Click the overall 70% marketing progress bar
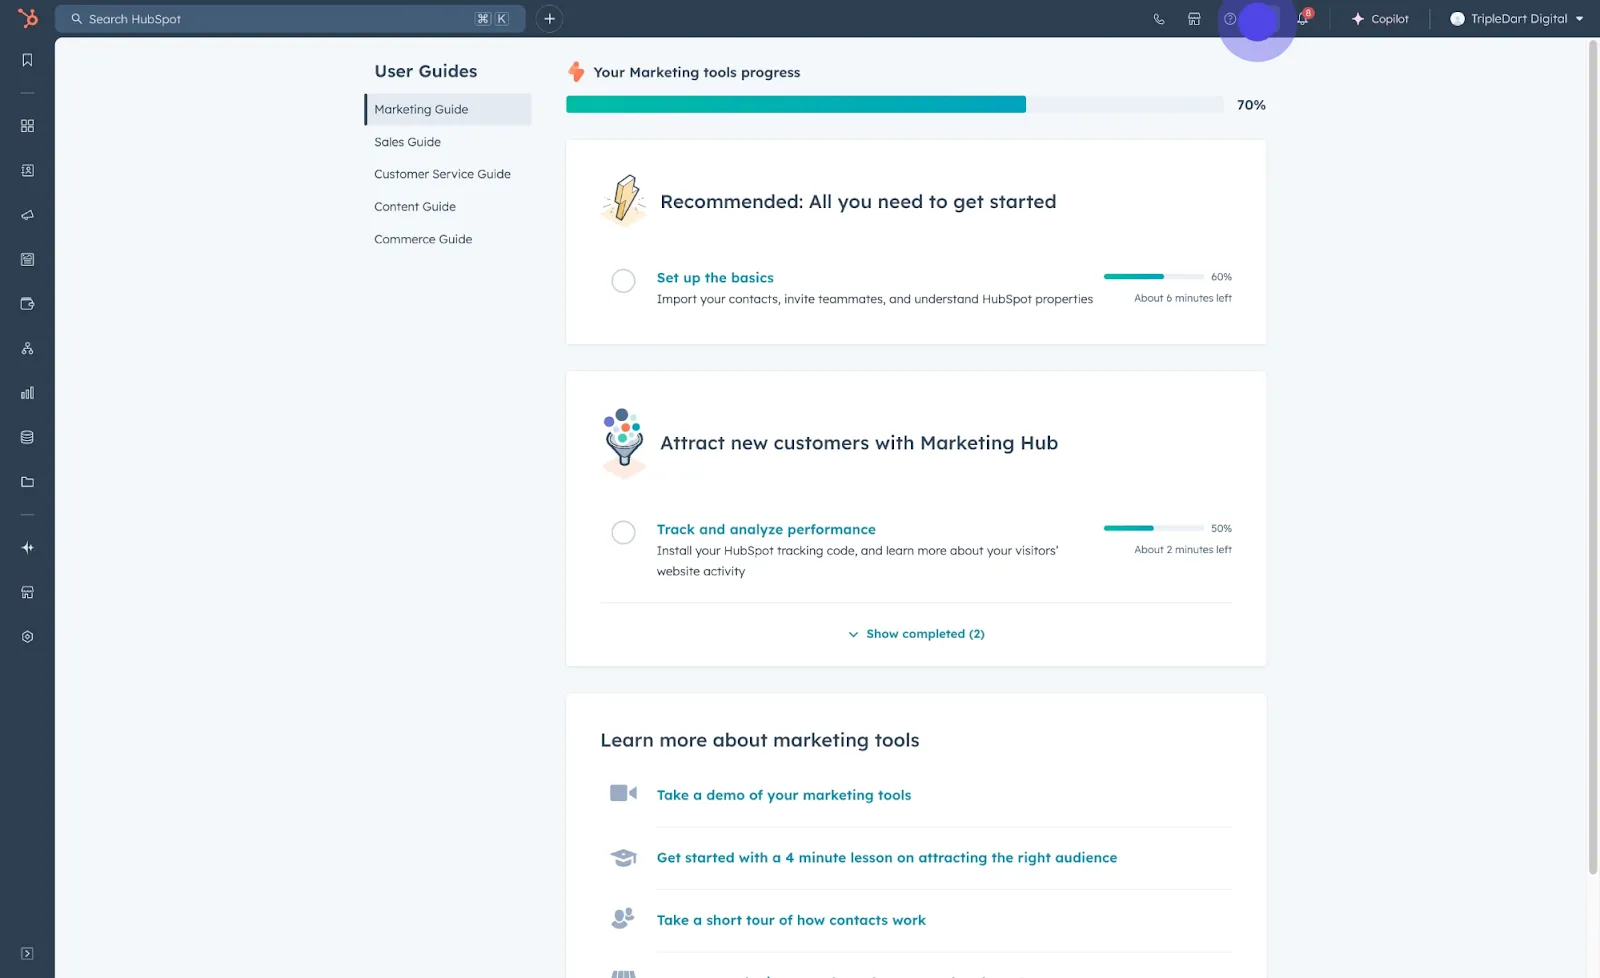 click(894, 104)
